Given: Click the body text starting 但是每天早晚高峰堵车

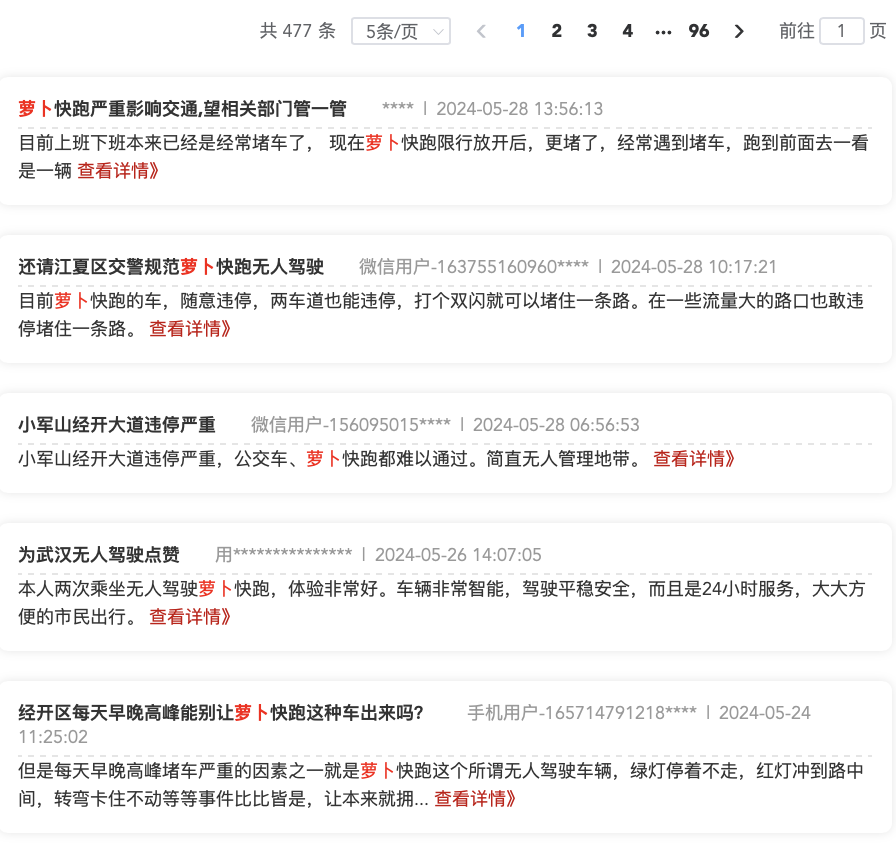Looking at the screenshot, I should point(441,784).
